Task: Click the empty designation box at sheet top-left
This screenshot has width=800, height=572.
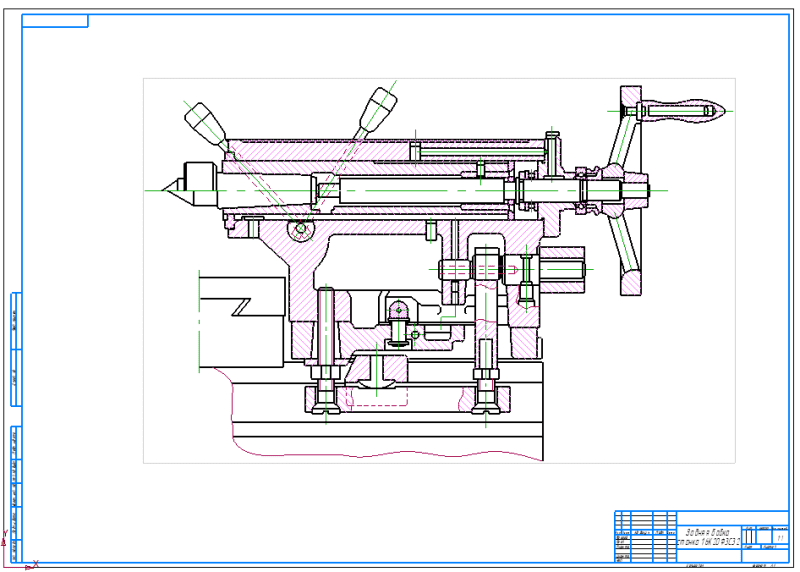Action: point(55,21)
